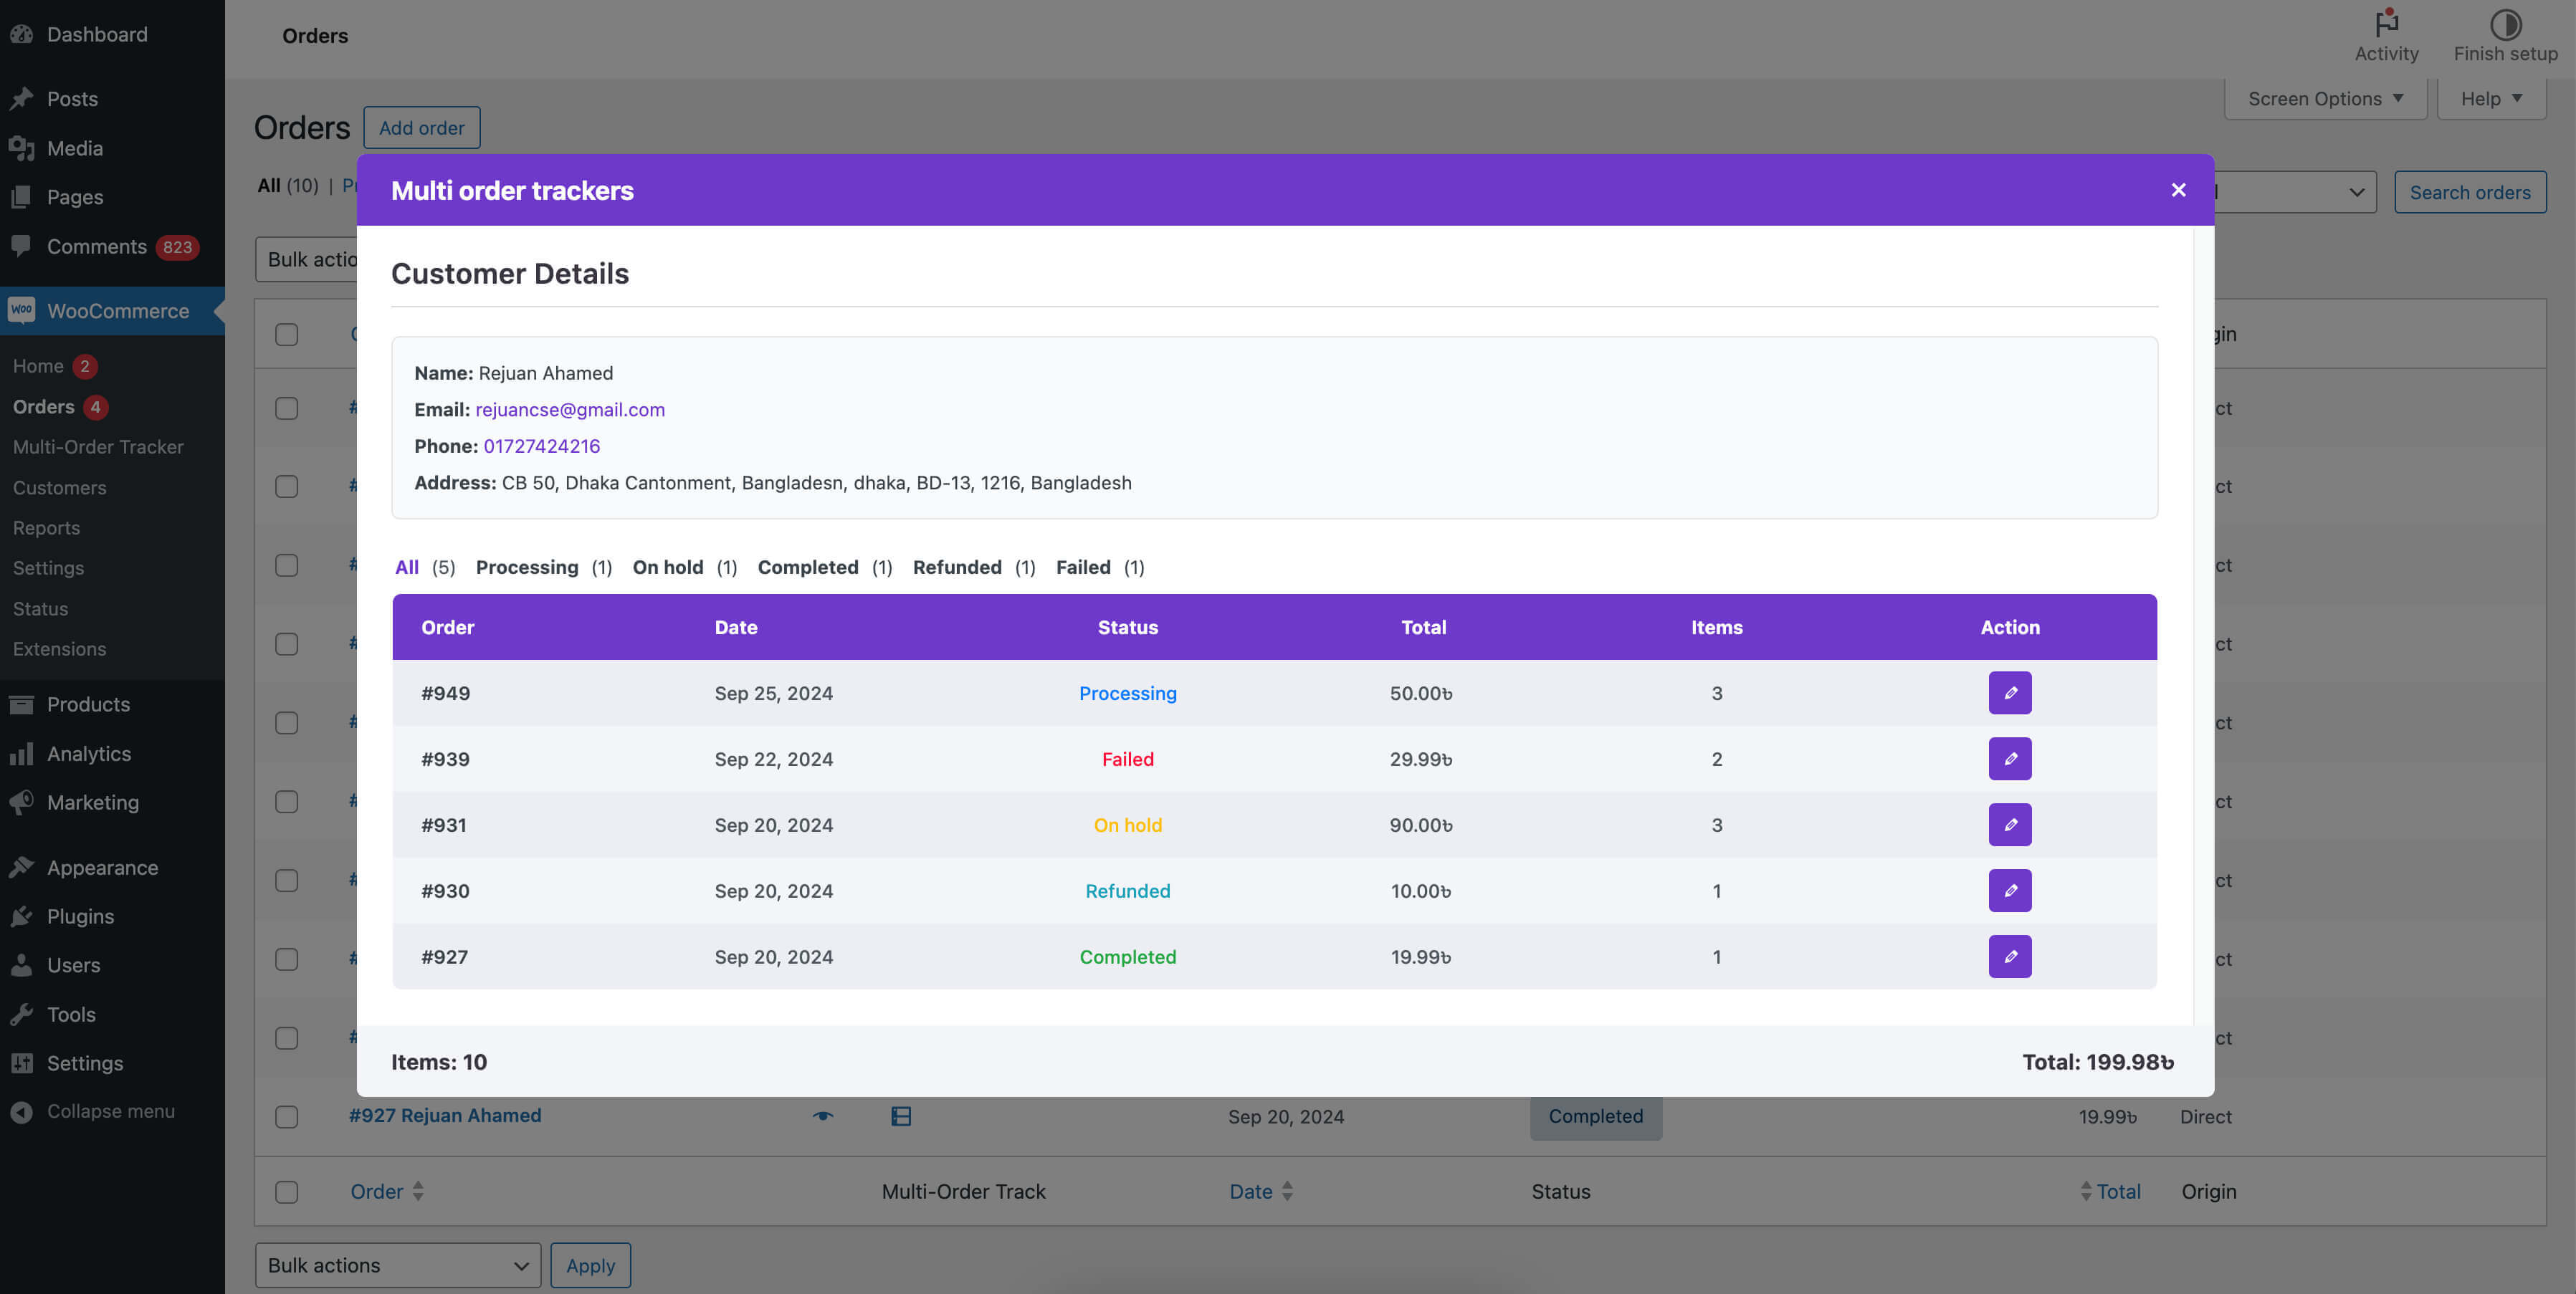This screenshot has height=1294, width=2576.
Task: Expand the Screen Options panel
Action: pos(2324,98)
